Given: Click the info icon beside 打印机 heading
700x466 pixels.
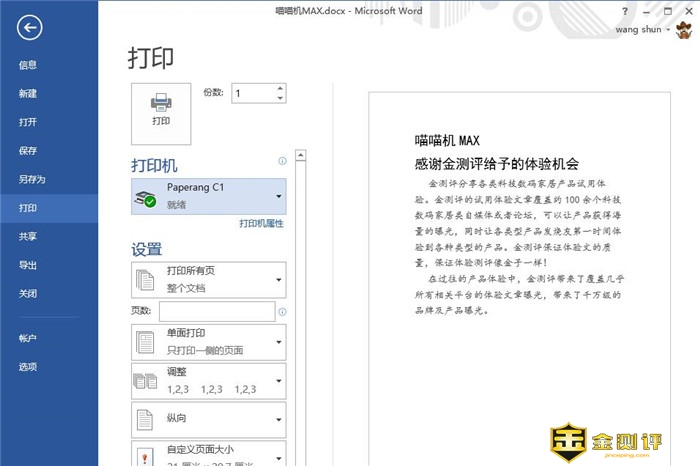Looking at the screenshot, I should [283, 161].
